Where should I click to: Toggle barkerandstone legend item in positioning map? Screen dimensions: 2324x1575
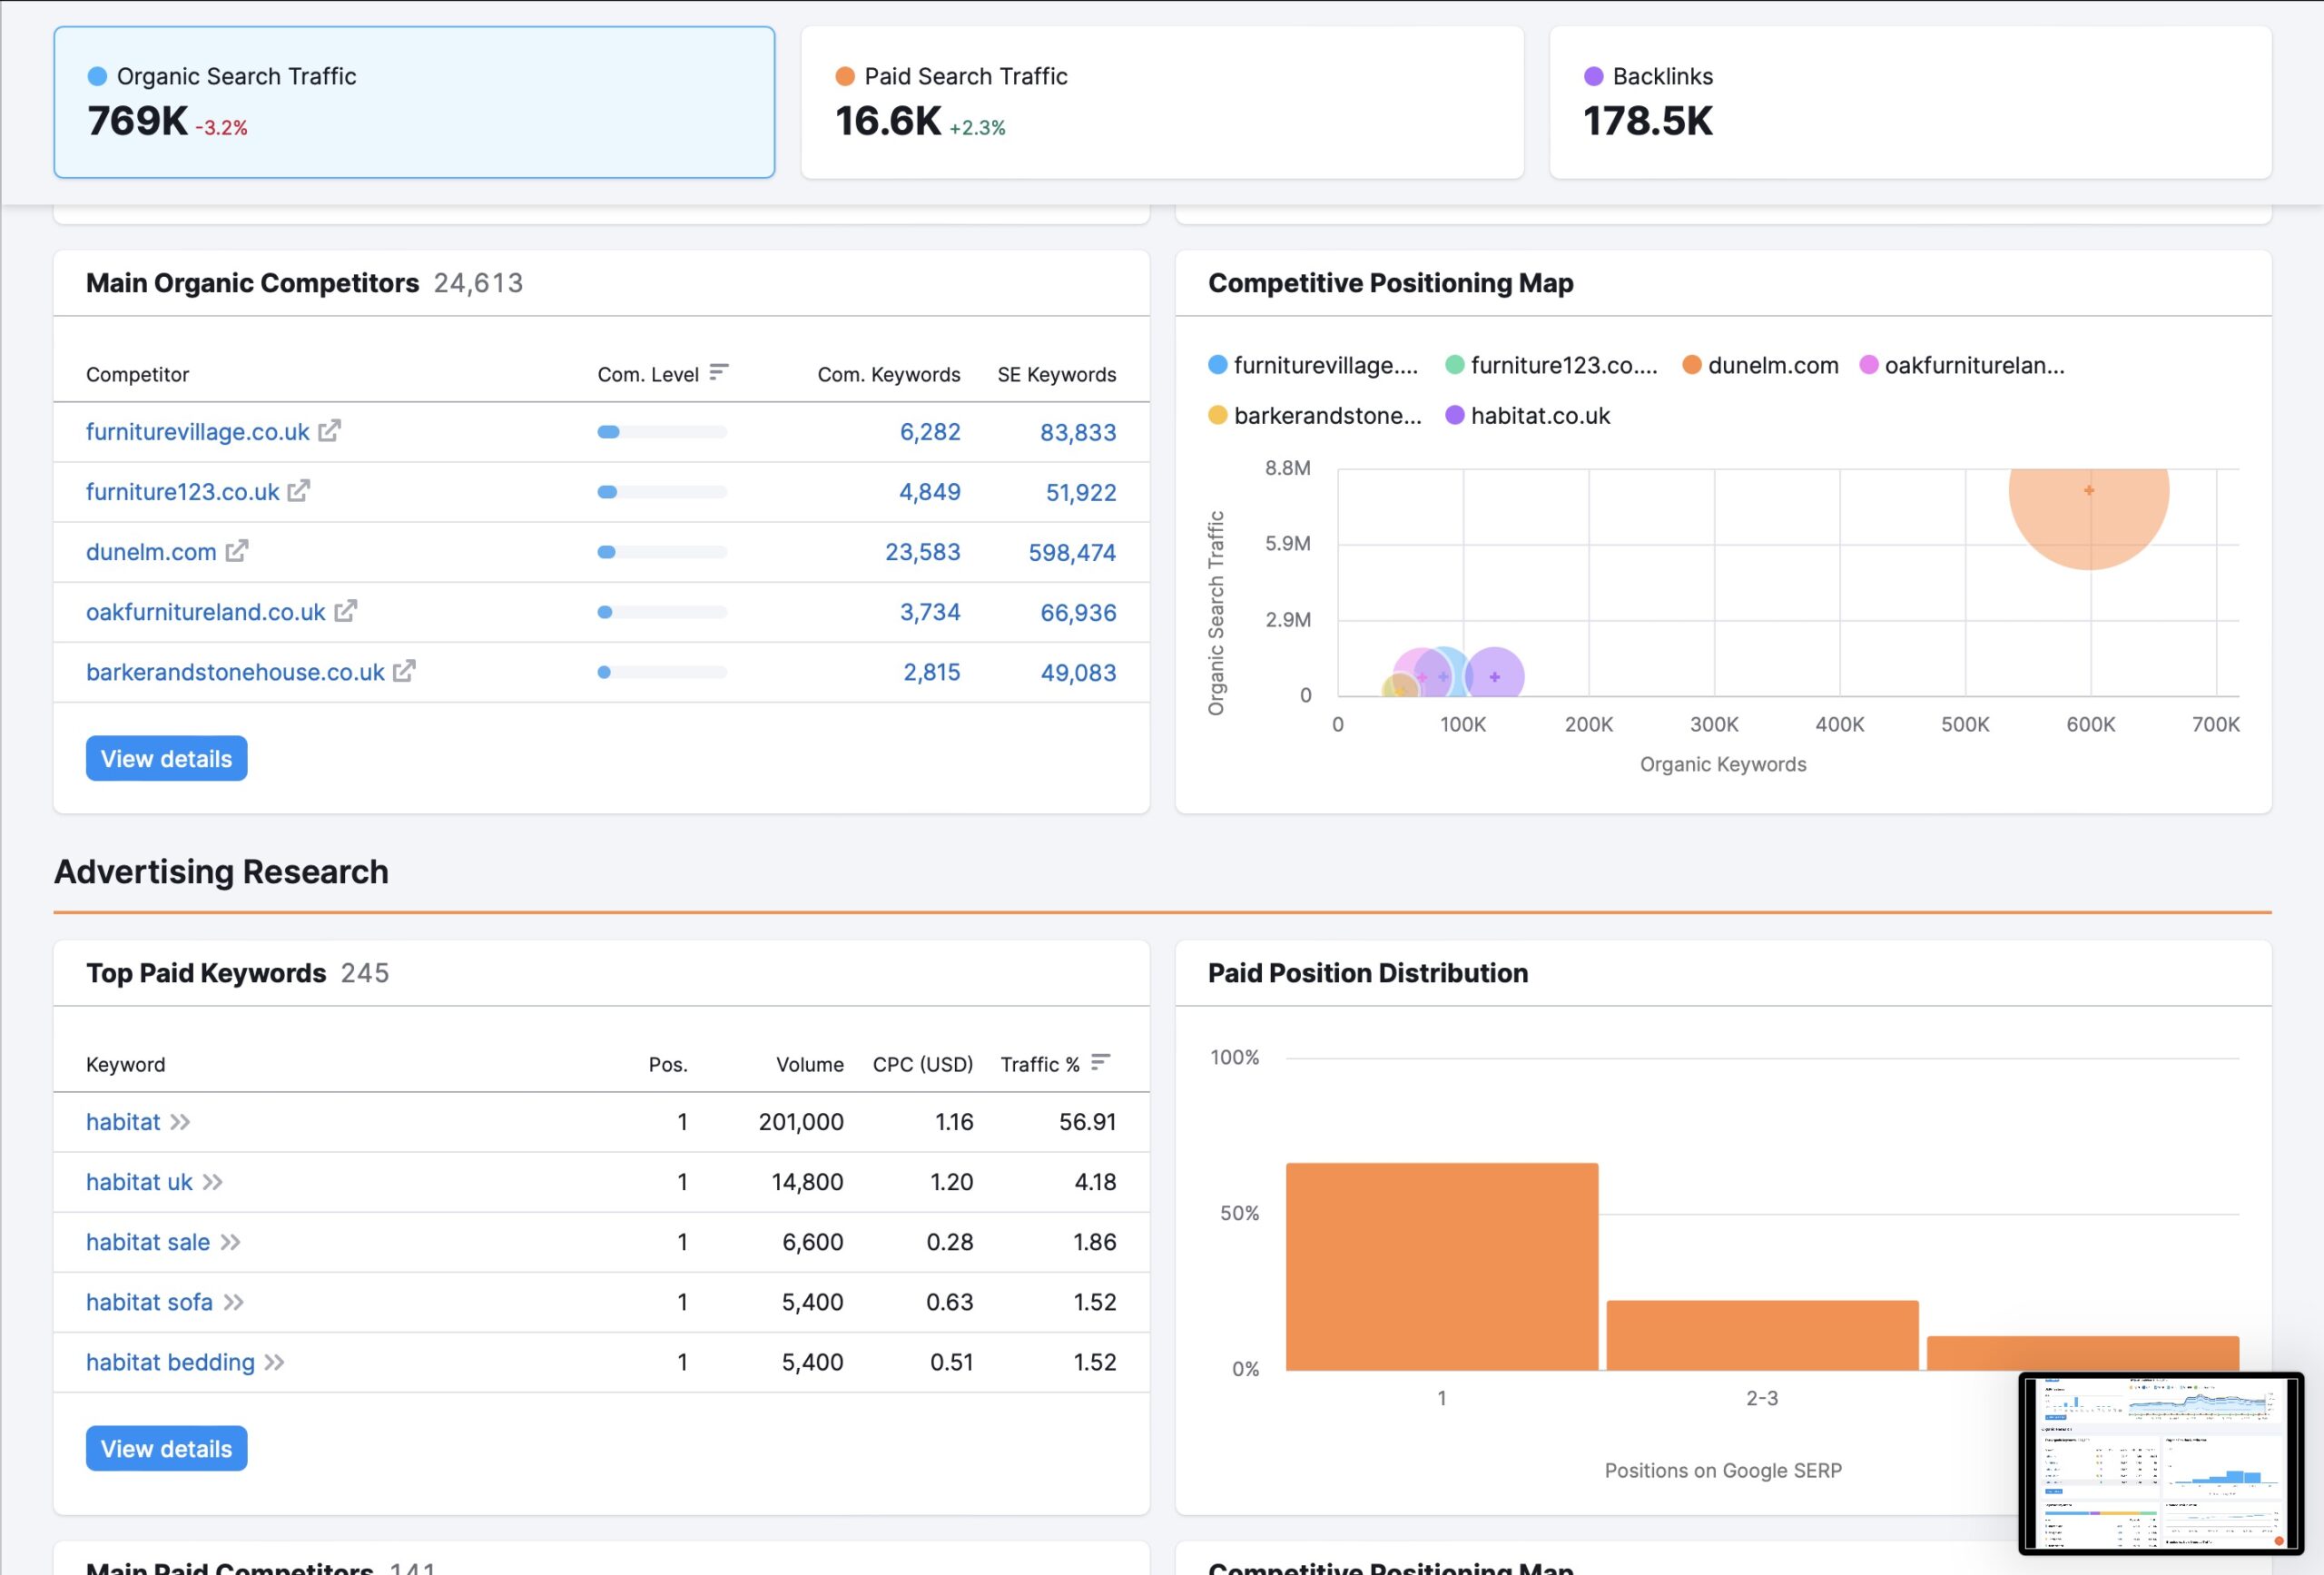point(1314,415)
